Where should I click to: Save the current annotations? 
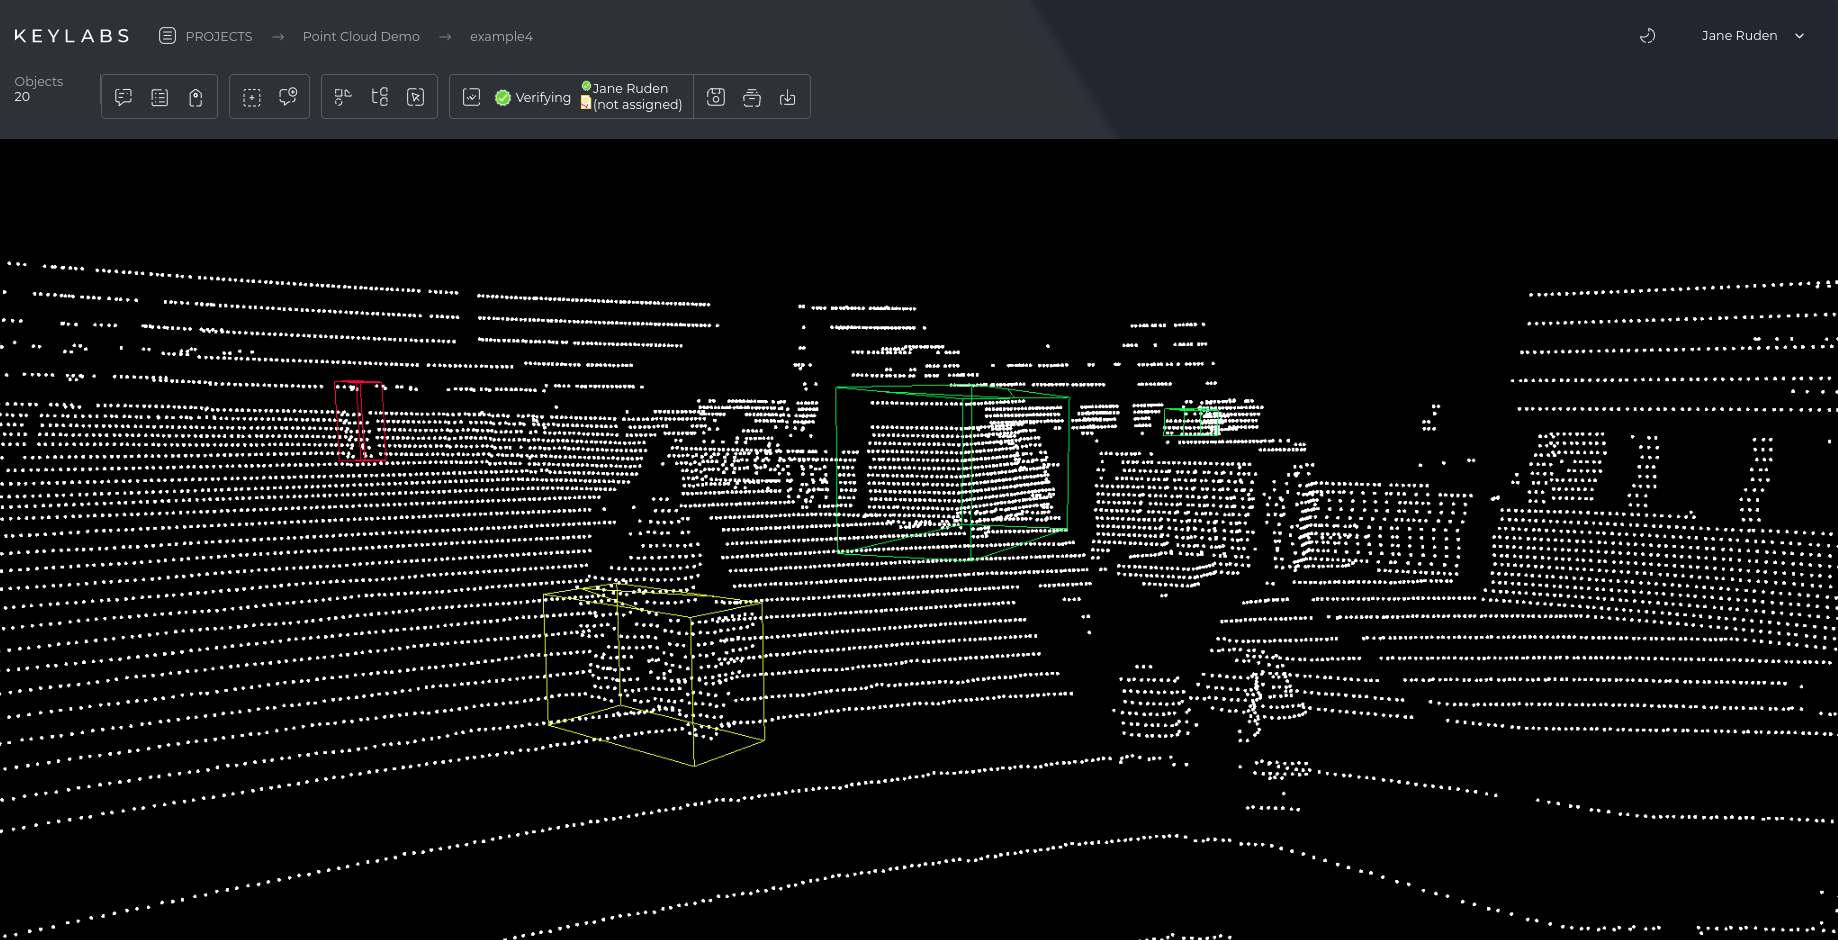coord(716,96)
